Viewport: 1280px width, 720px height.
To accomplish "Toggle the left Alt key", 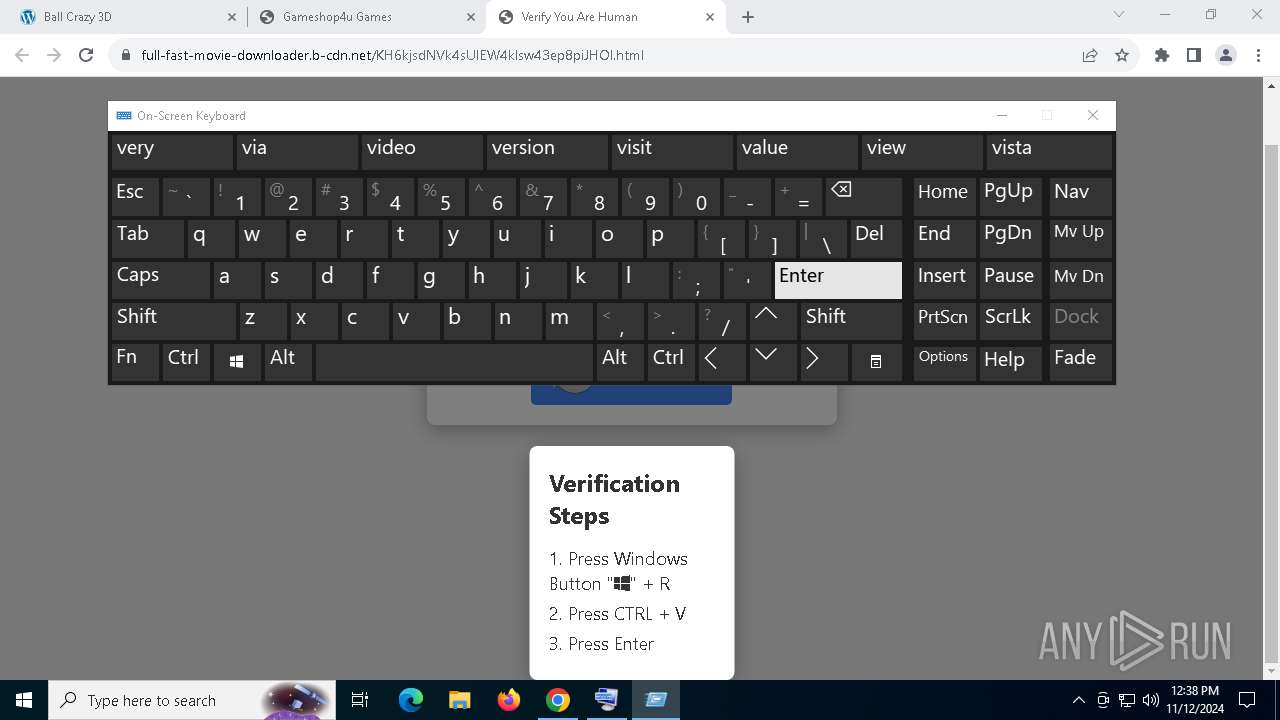I will tap(288, 362).
